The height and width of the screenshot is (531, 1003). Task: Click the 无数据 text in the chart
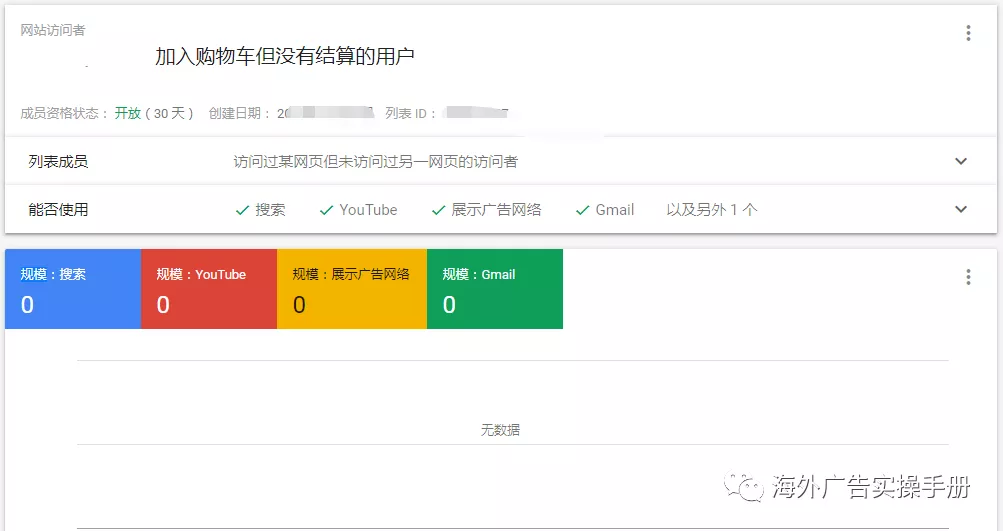pos(500,430)
